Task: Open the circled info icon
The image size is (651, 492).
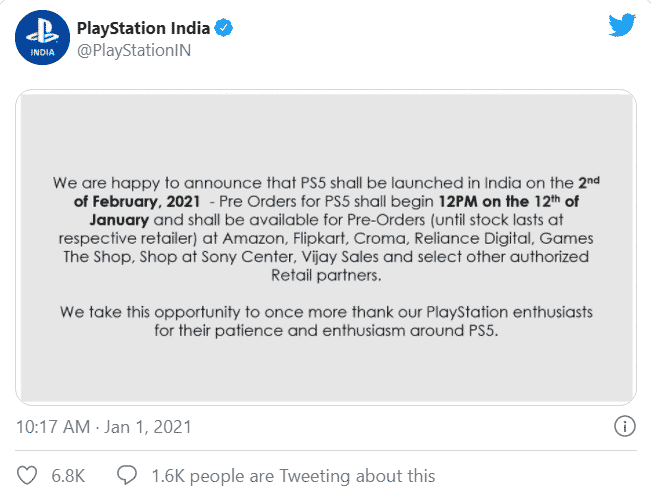Action: (x=624, y=426)
